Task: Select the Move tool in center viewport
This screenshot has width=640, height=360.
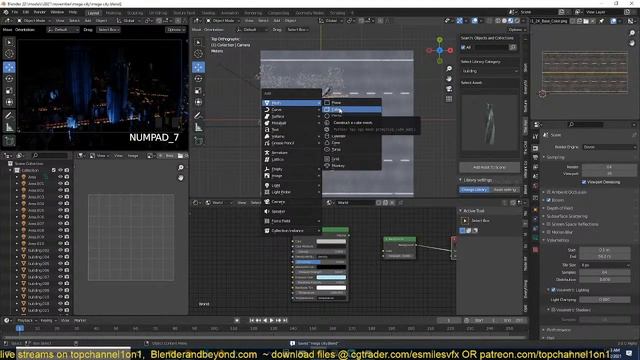Action: click(198, 67)
